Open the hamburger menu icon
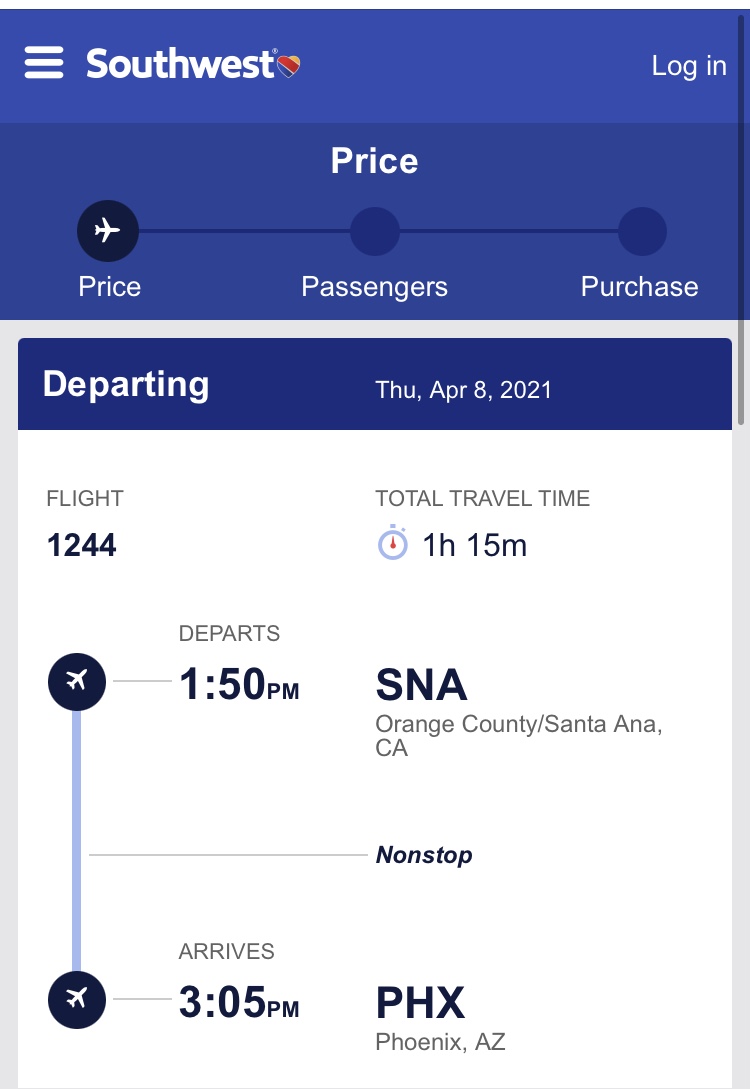 click(x=44, y=63)
